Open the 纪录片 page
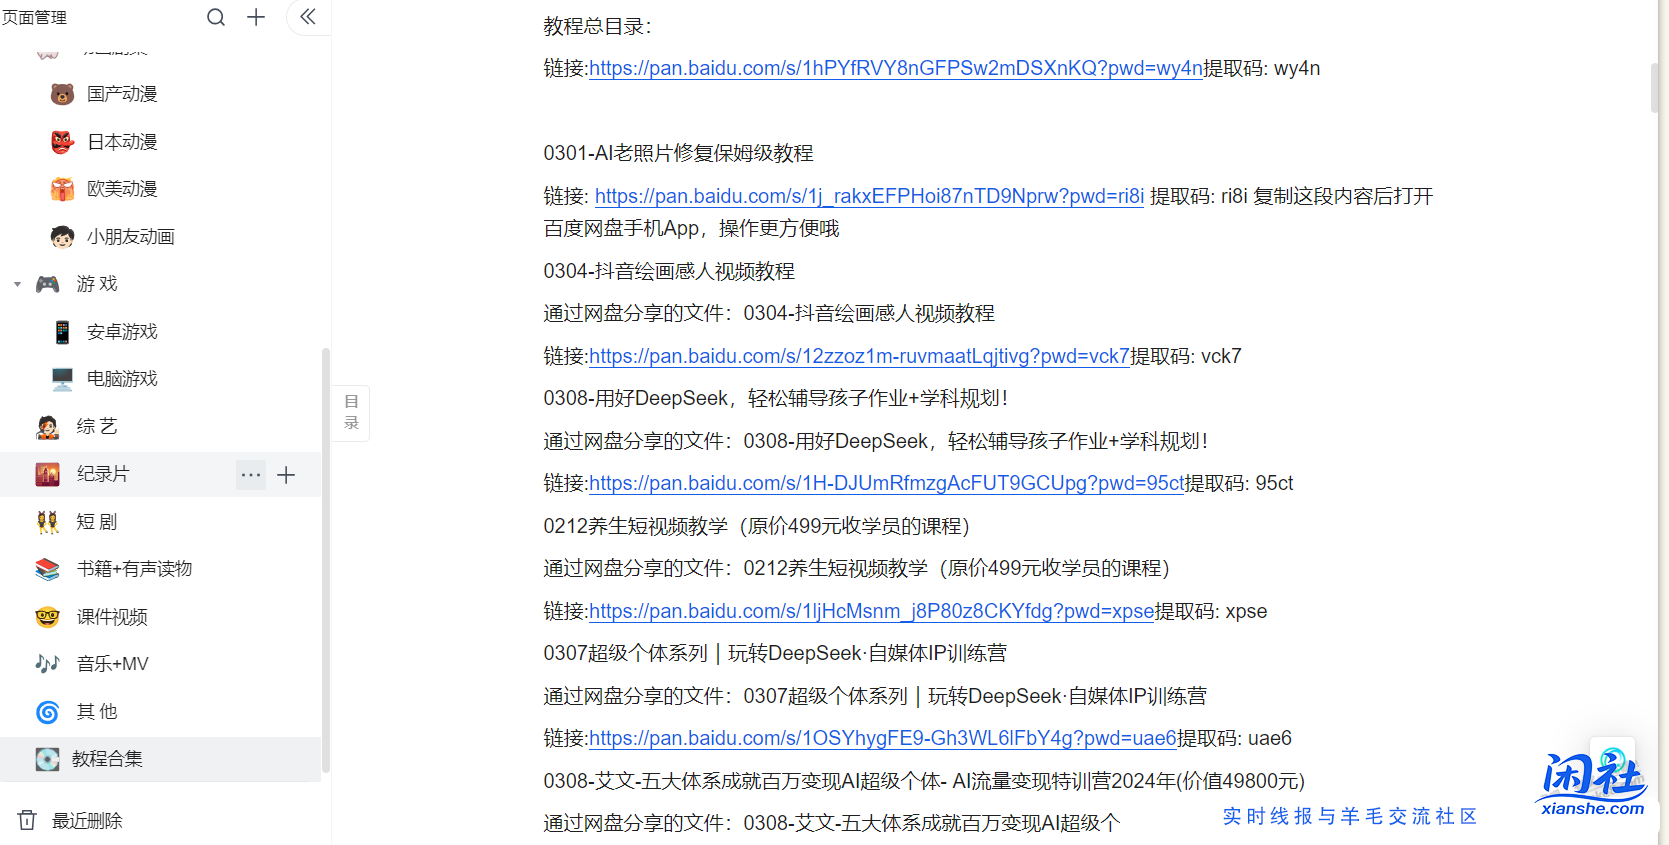 point(103,474)
